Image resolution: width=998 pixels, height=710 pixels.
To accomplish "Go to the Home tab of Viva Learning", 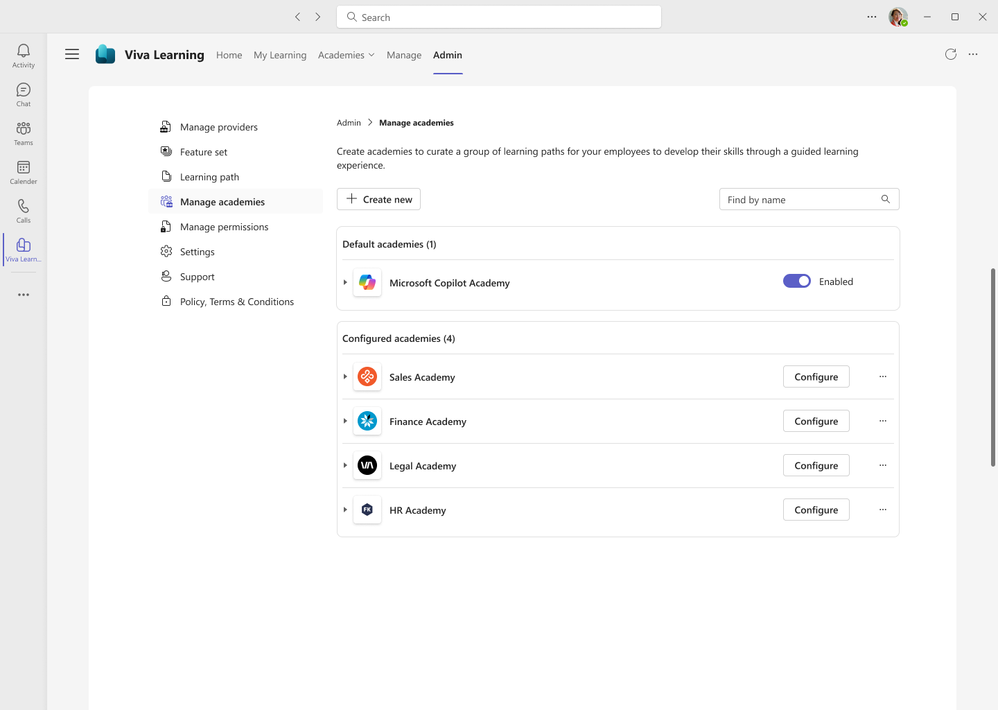I will (229, 55).
